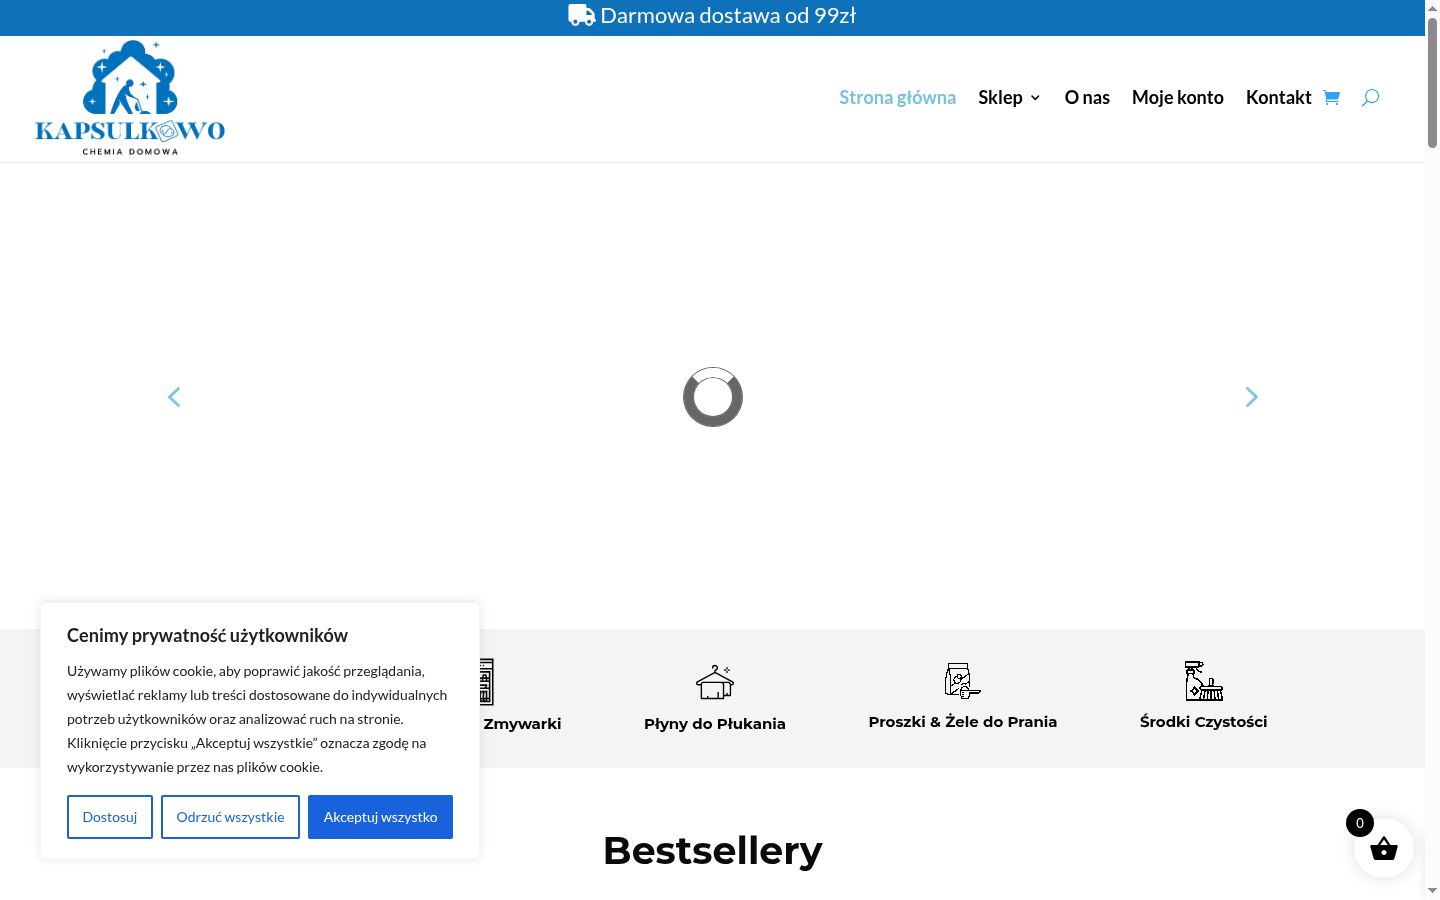Click the Darmowa dostawa od 99zł text
Viewport: 1440px width, 900px height.
coord(728,15)
